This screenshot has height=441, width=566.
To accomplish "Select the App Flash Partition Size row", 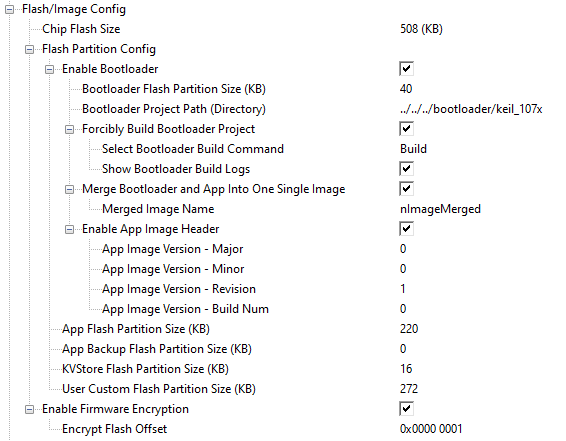I will (x=282, y=329).
